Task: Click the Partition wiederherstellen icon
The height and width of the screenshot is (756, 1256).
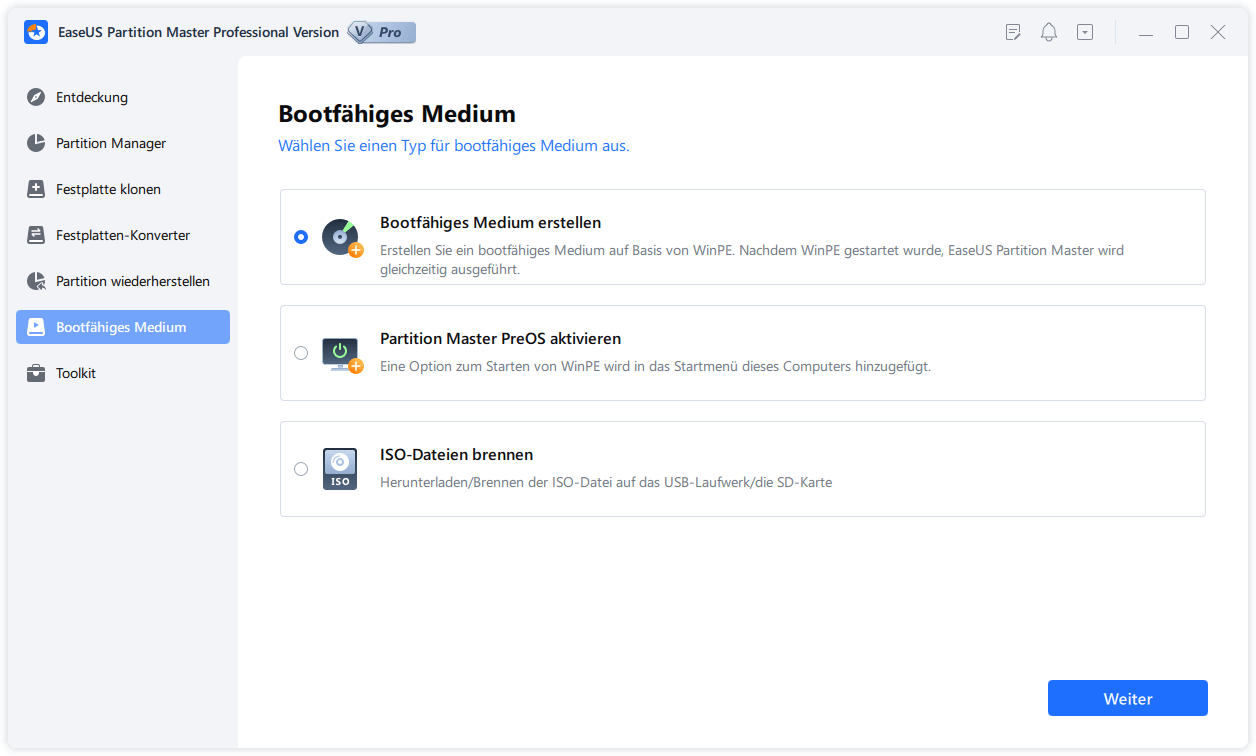Action: (36, 281)
